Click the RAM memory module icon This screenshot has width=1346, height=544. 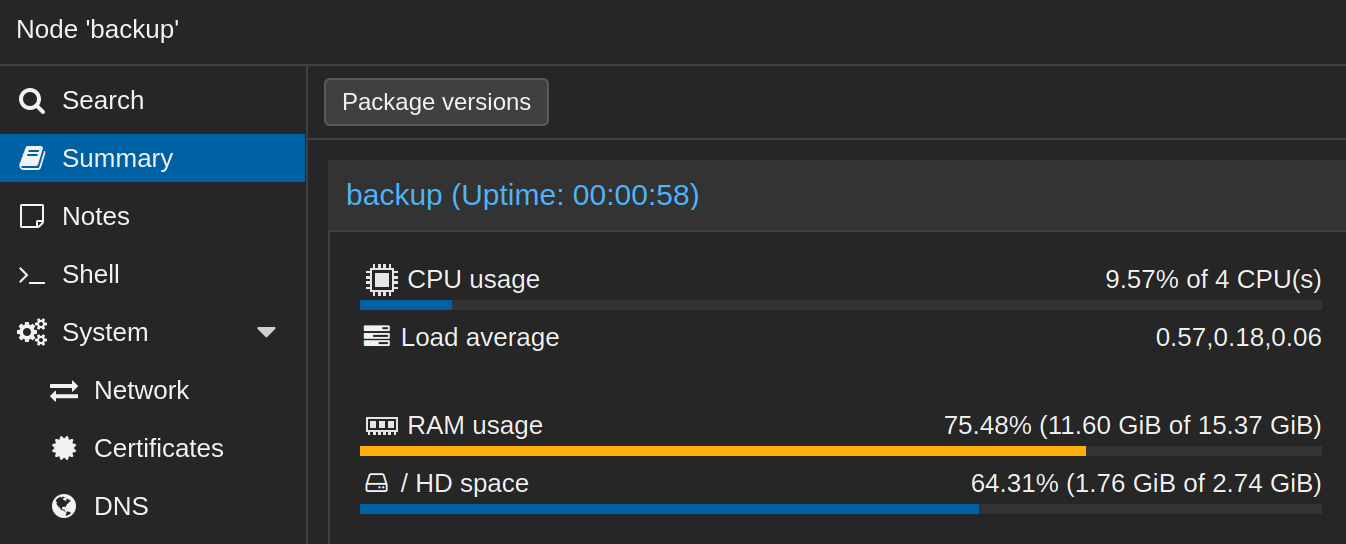(x=381, y=426)
